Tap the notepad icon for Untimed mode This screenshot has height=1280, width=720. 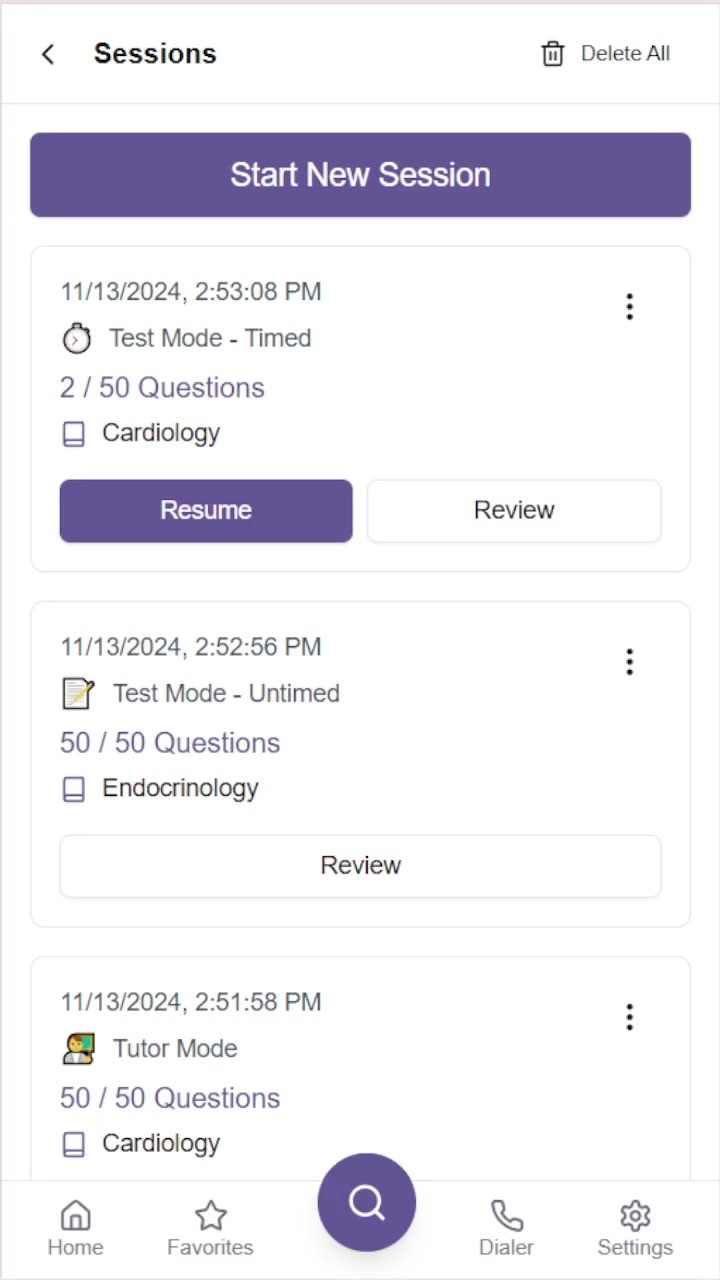tap(78, 693)
